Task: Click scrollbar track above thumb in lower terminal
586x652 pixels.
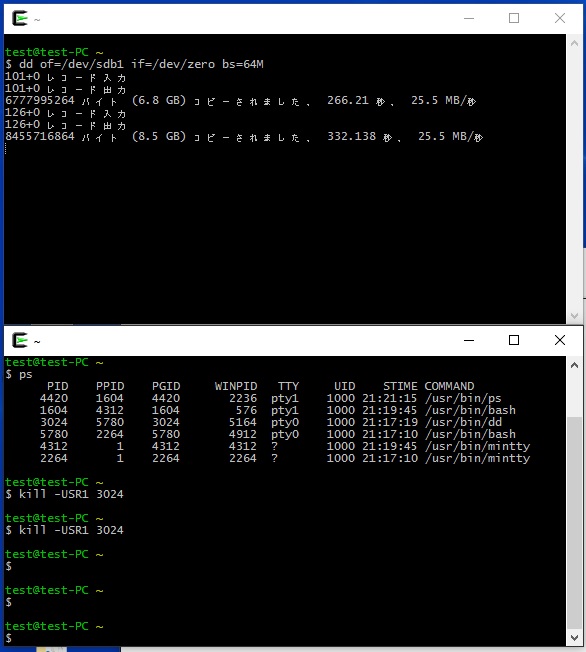Action: pyautogui.click(x=574, y=395)
